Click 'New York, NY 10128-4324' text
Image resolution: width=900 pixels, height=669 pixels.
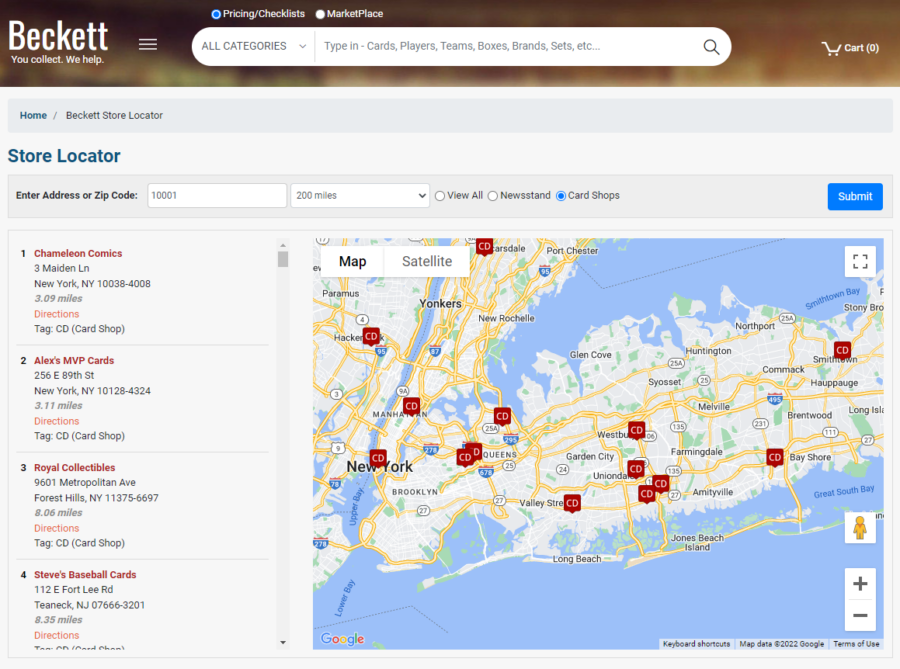tap(92, 391)
